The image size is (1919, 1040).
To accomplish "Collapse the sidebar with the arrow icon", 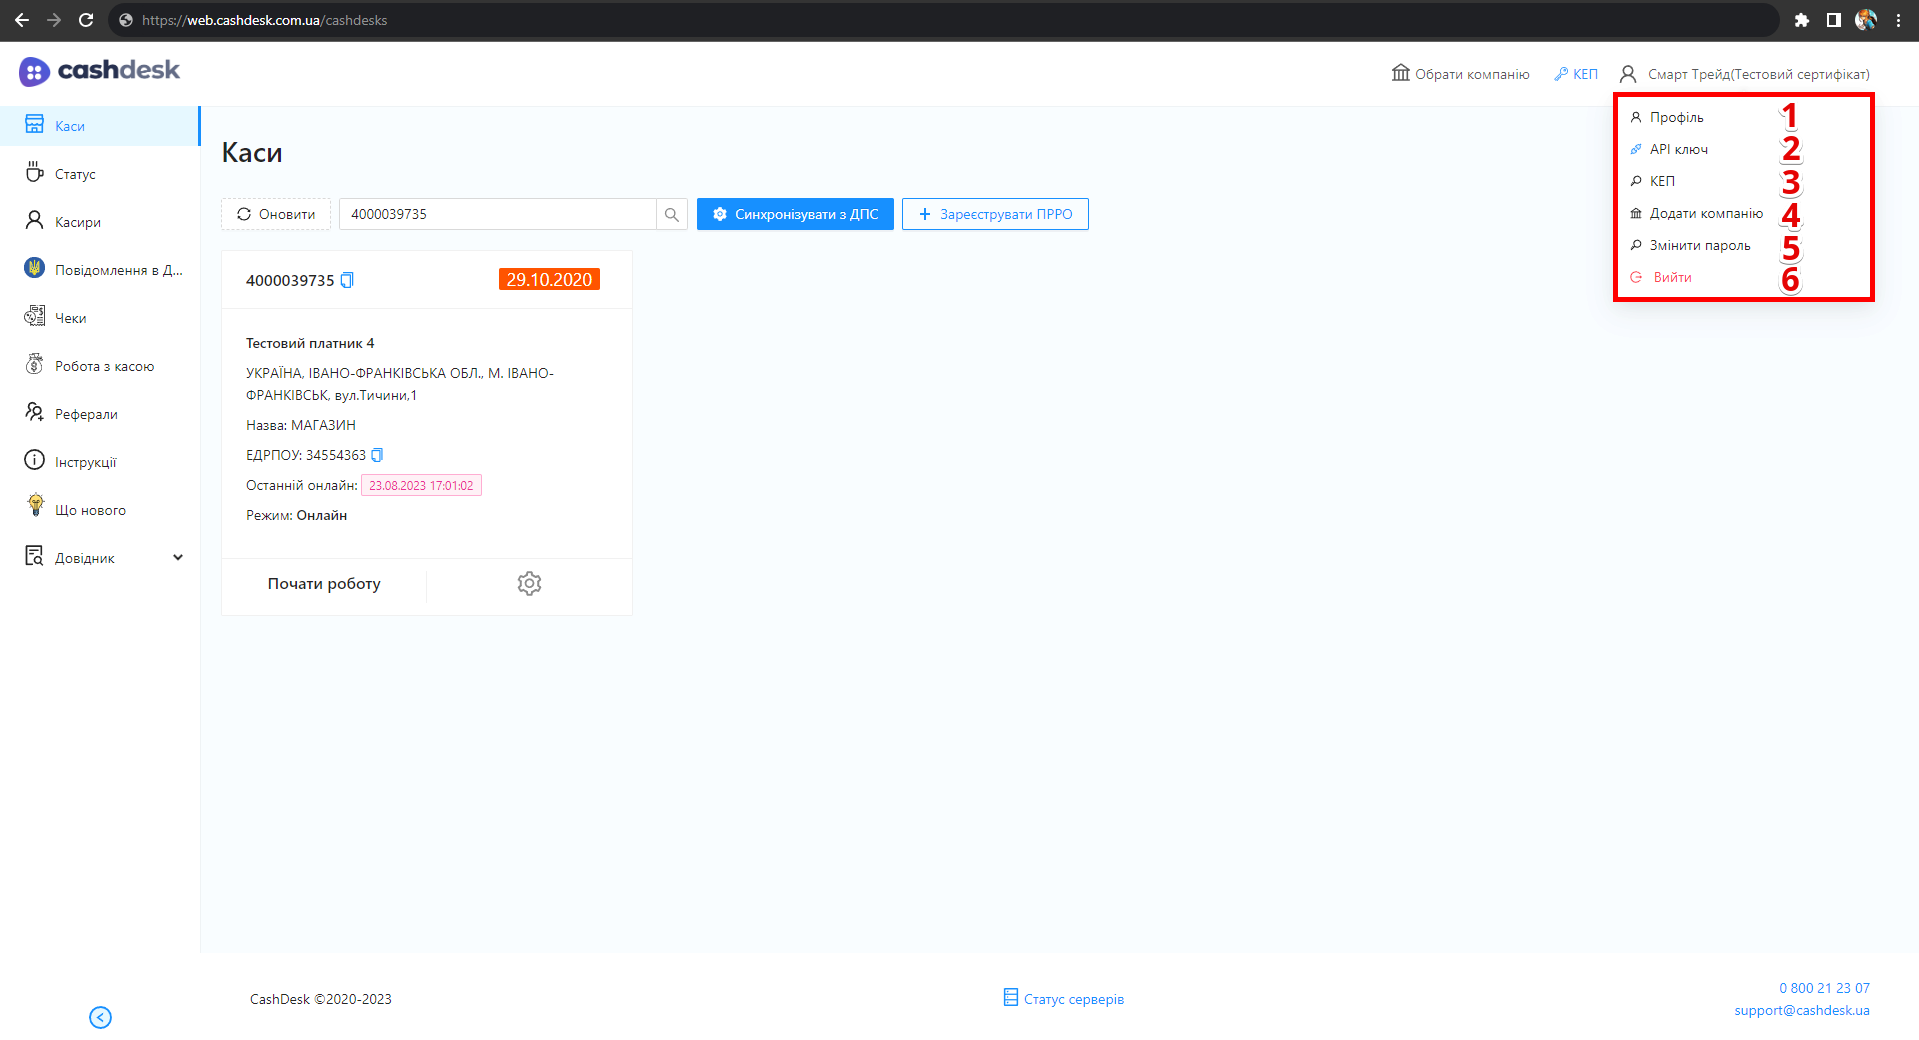I will click(x=100, y=1017).
